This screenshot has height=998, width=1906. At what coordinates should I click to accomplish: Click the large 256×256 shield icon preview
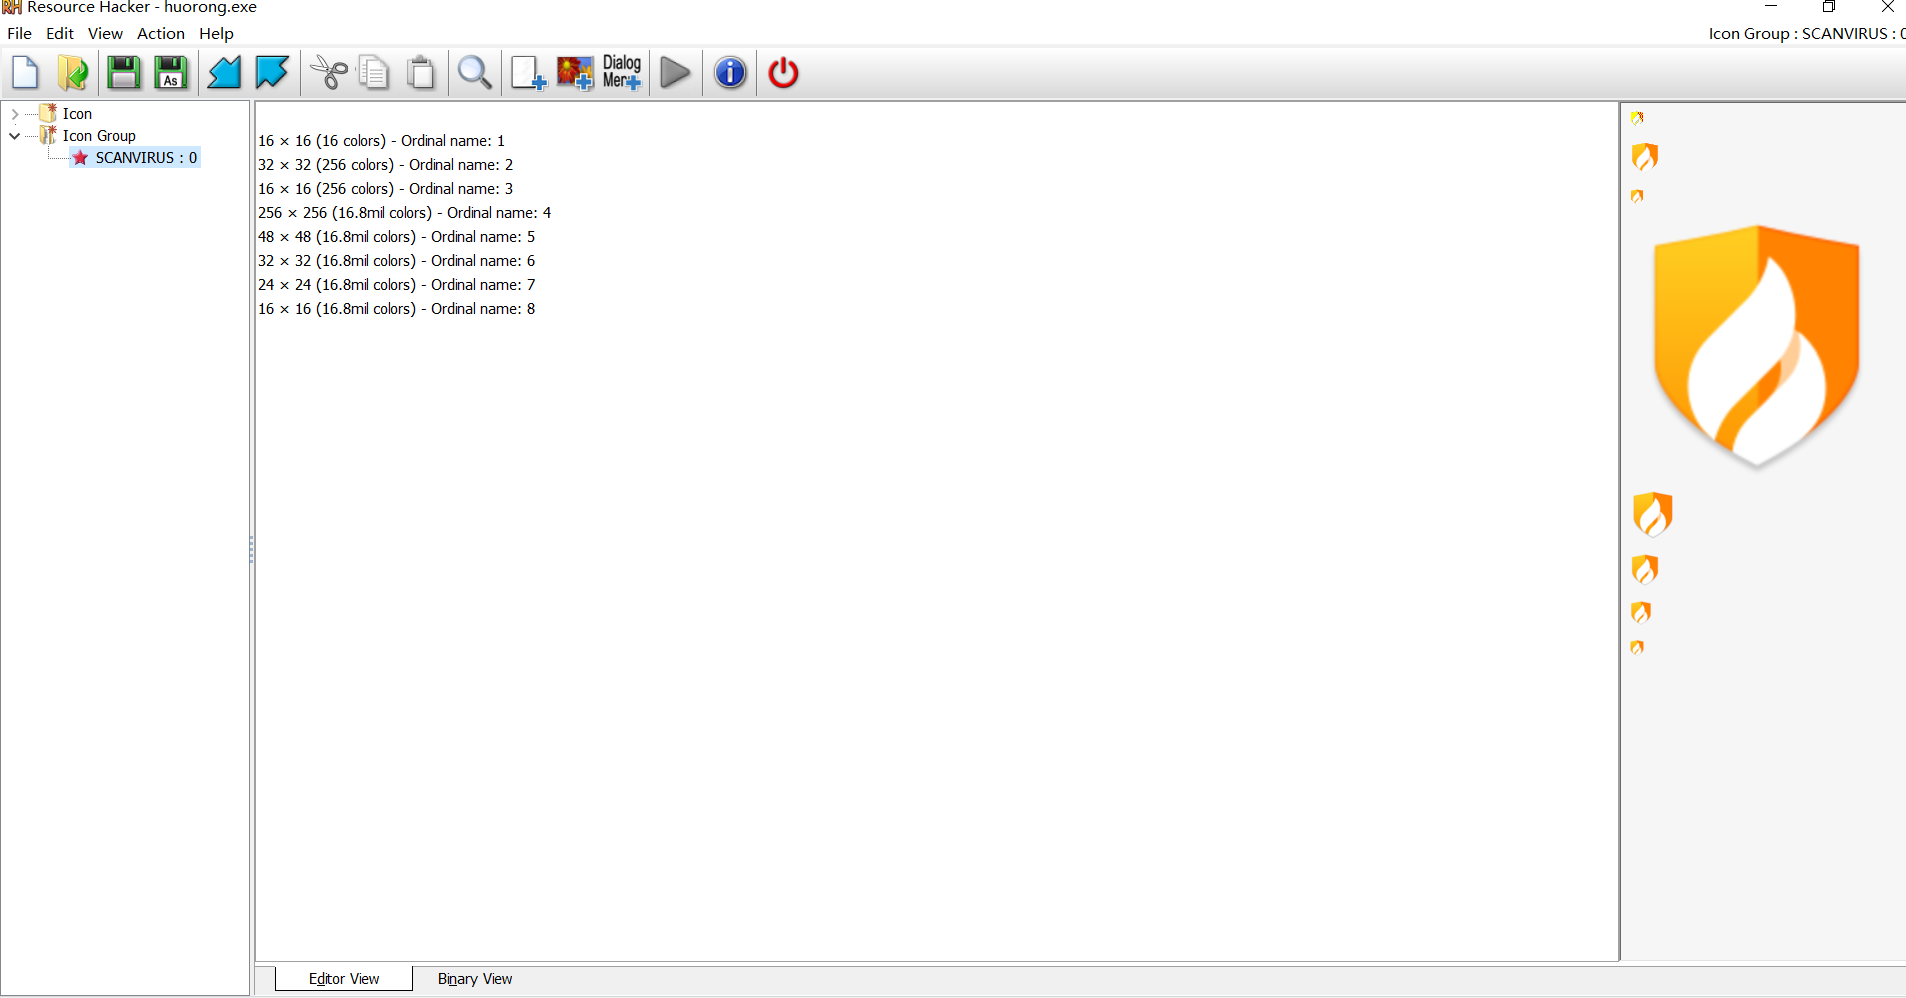coord(1756,346)
